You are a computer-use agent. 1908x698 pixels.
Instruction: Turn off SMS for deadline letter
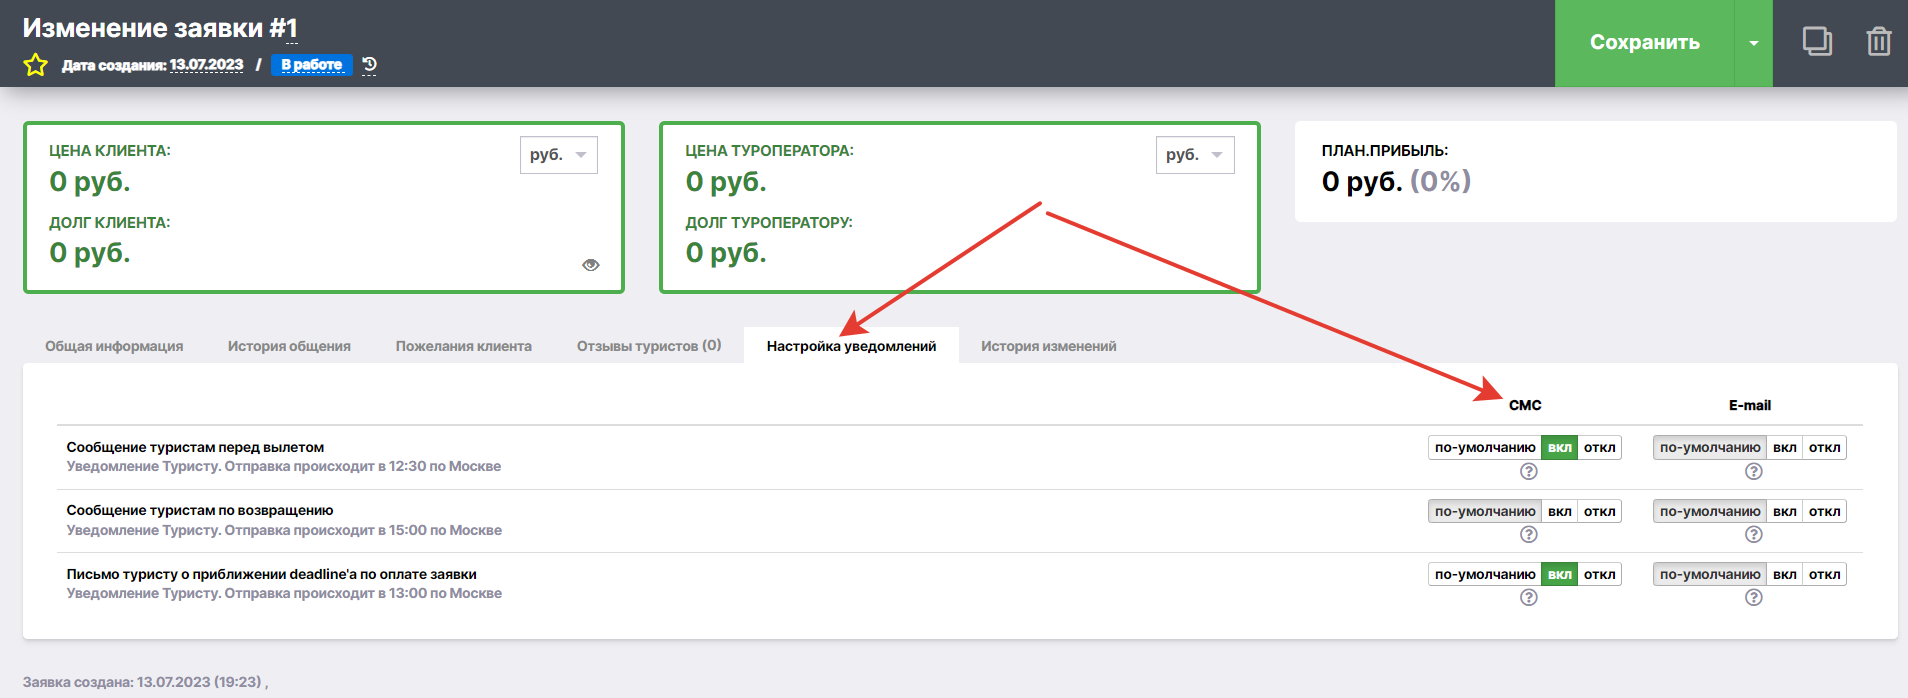1600,574
